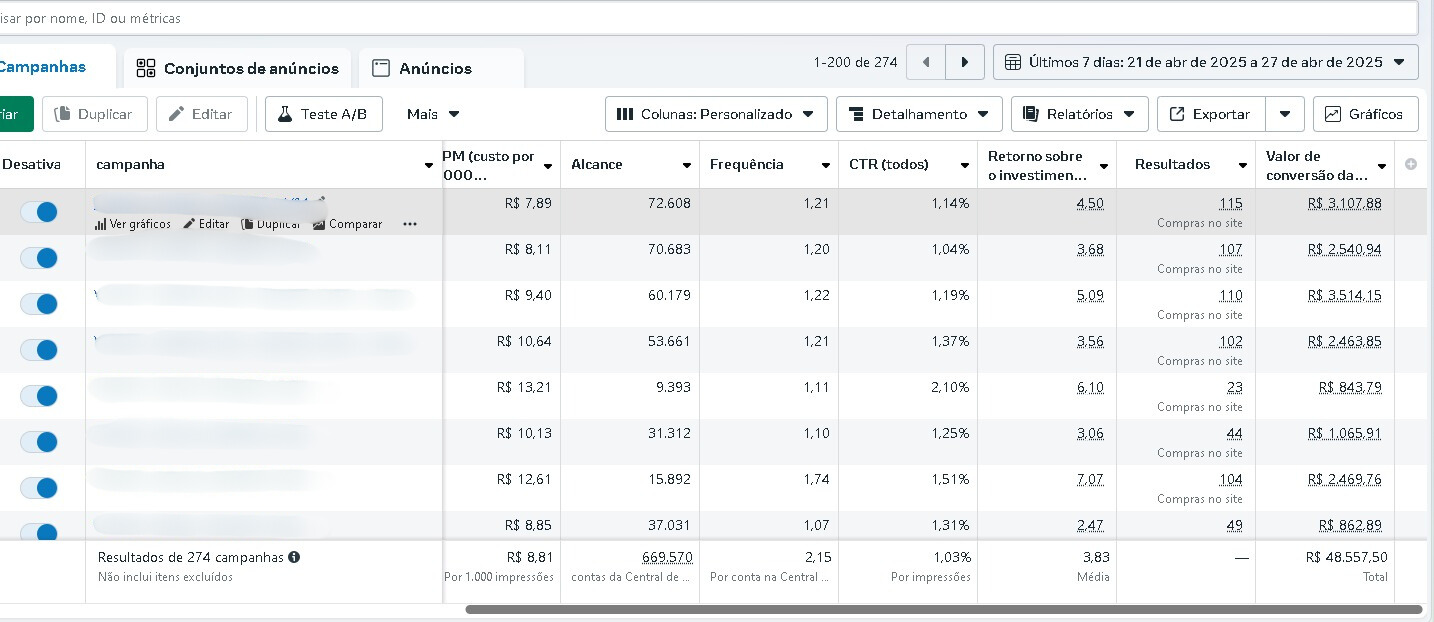Click the calendar icon in date picker
The width and height of the screenshot is (1434, 622).
1013,62
